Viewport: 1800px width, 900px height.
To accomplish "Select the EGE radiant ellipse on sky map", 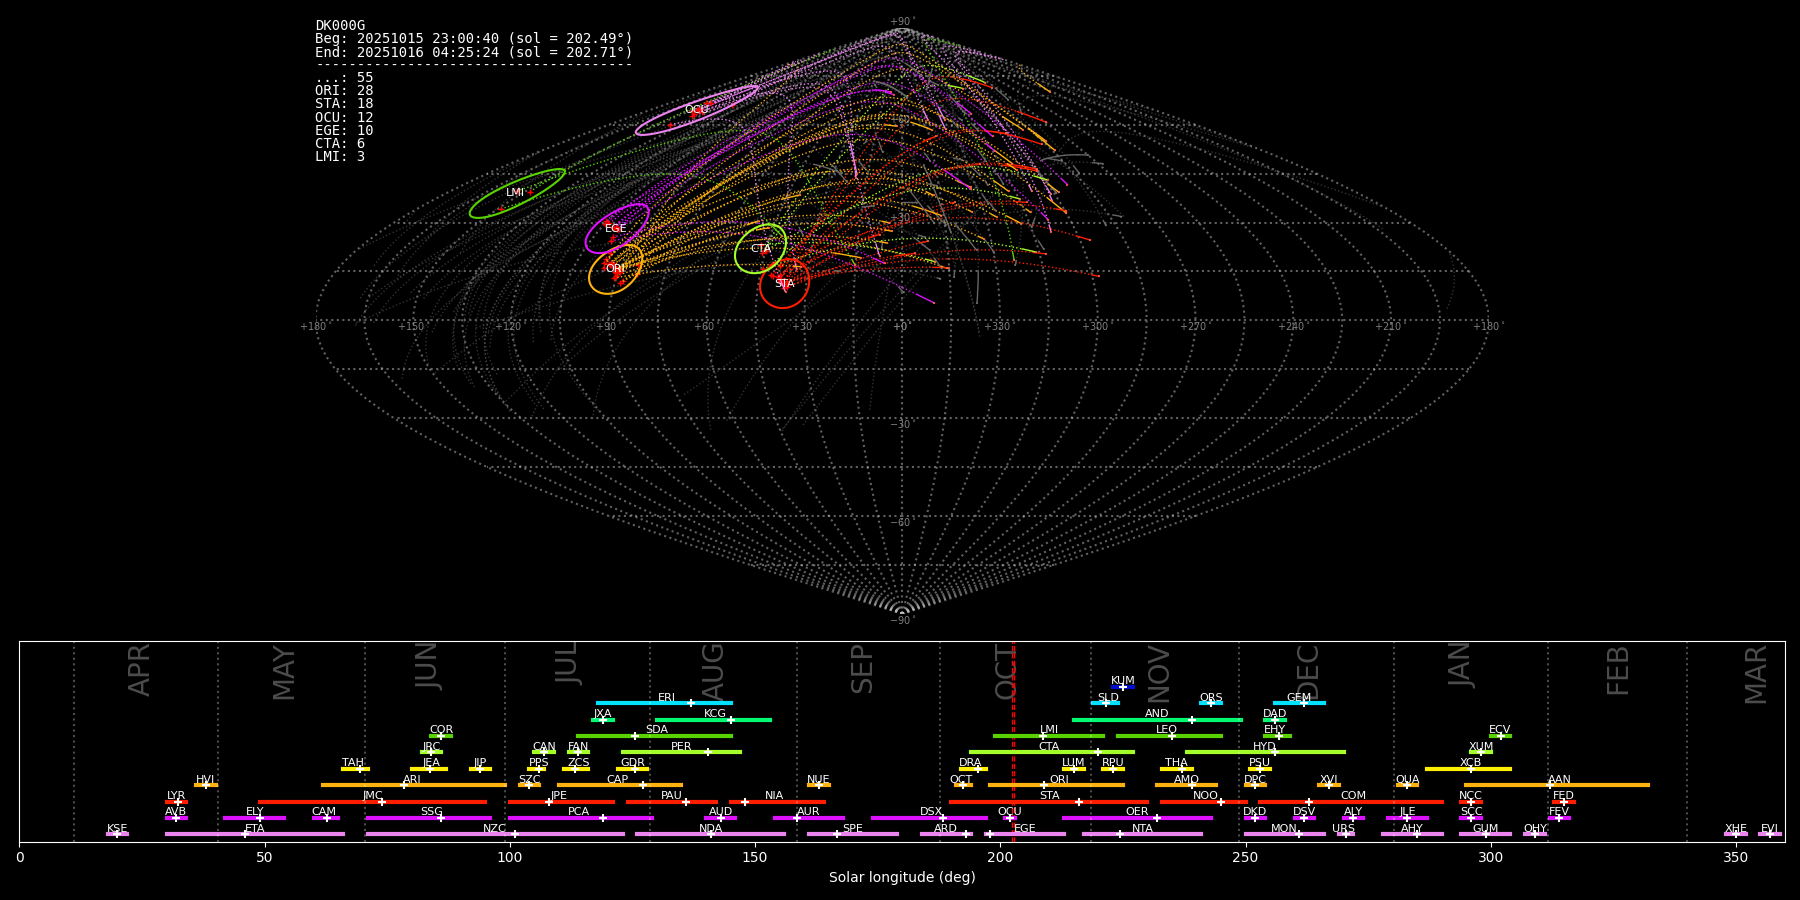I will tap(617, 229).
